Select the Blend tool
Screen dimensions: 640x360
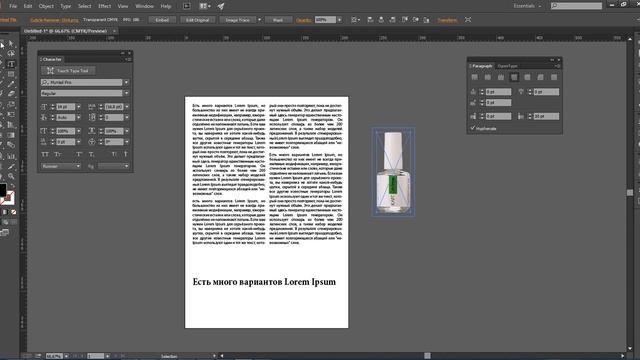[x=11, y=145]
